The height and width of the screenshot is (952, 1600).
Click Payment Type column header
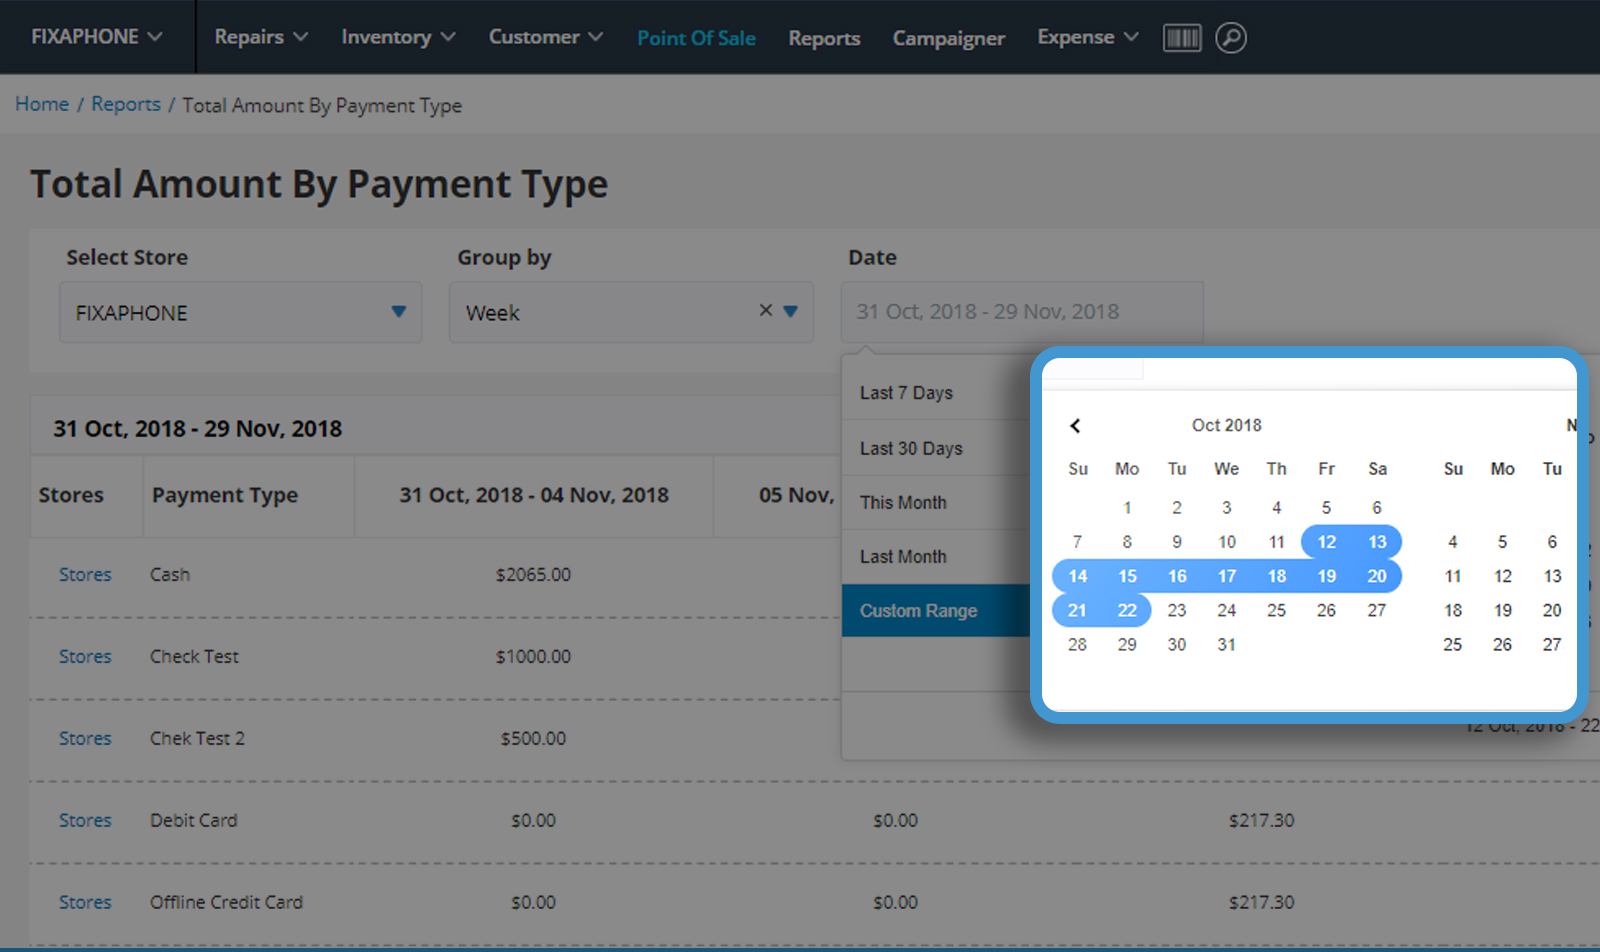tap(225, 496)
